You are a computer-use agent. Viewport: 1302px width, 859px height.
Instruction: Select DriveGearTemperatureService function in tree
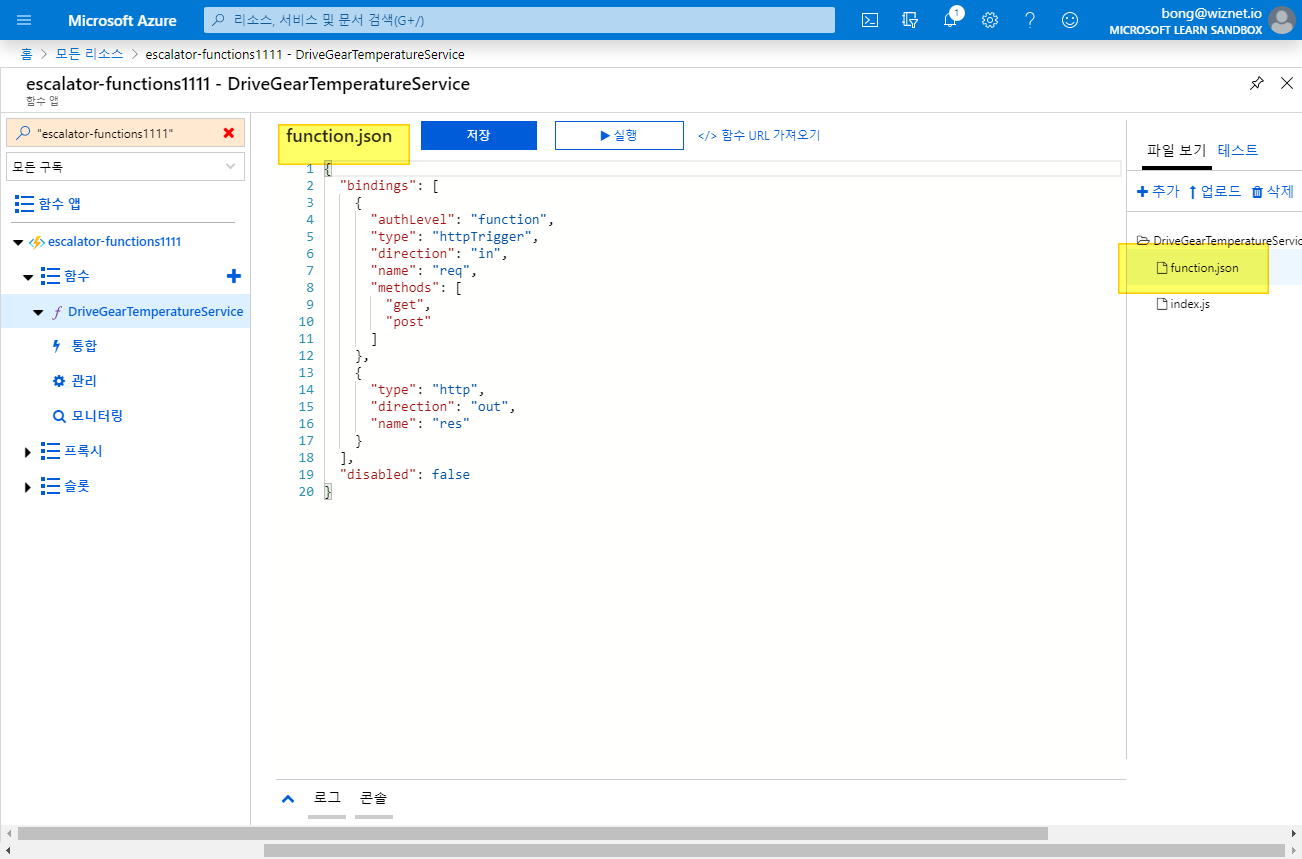(155, 312)
